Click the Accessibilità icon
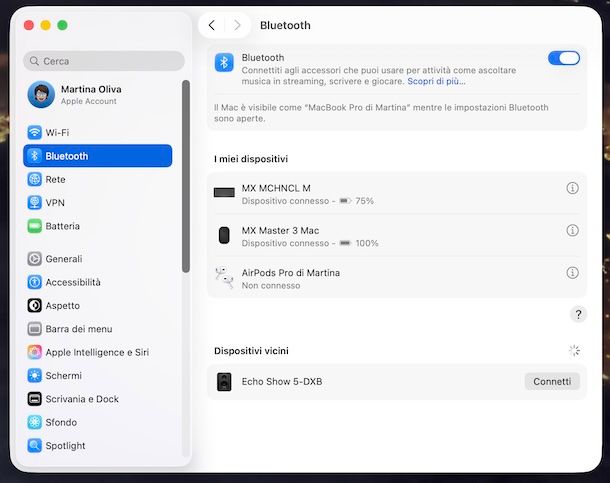The width and height of the screenshot is (610, 483). point(35,282)
